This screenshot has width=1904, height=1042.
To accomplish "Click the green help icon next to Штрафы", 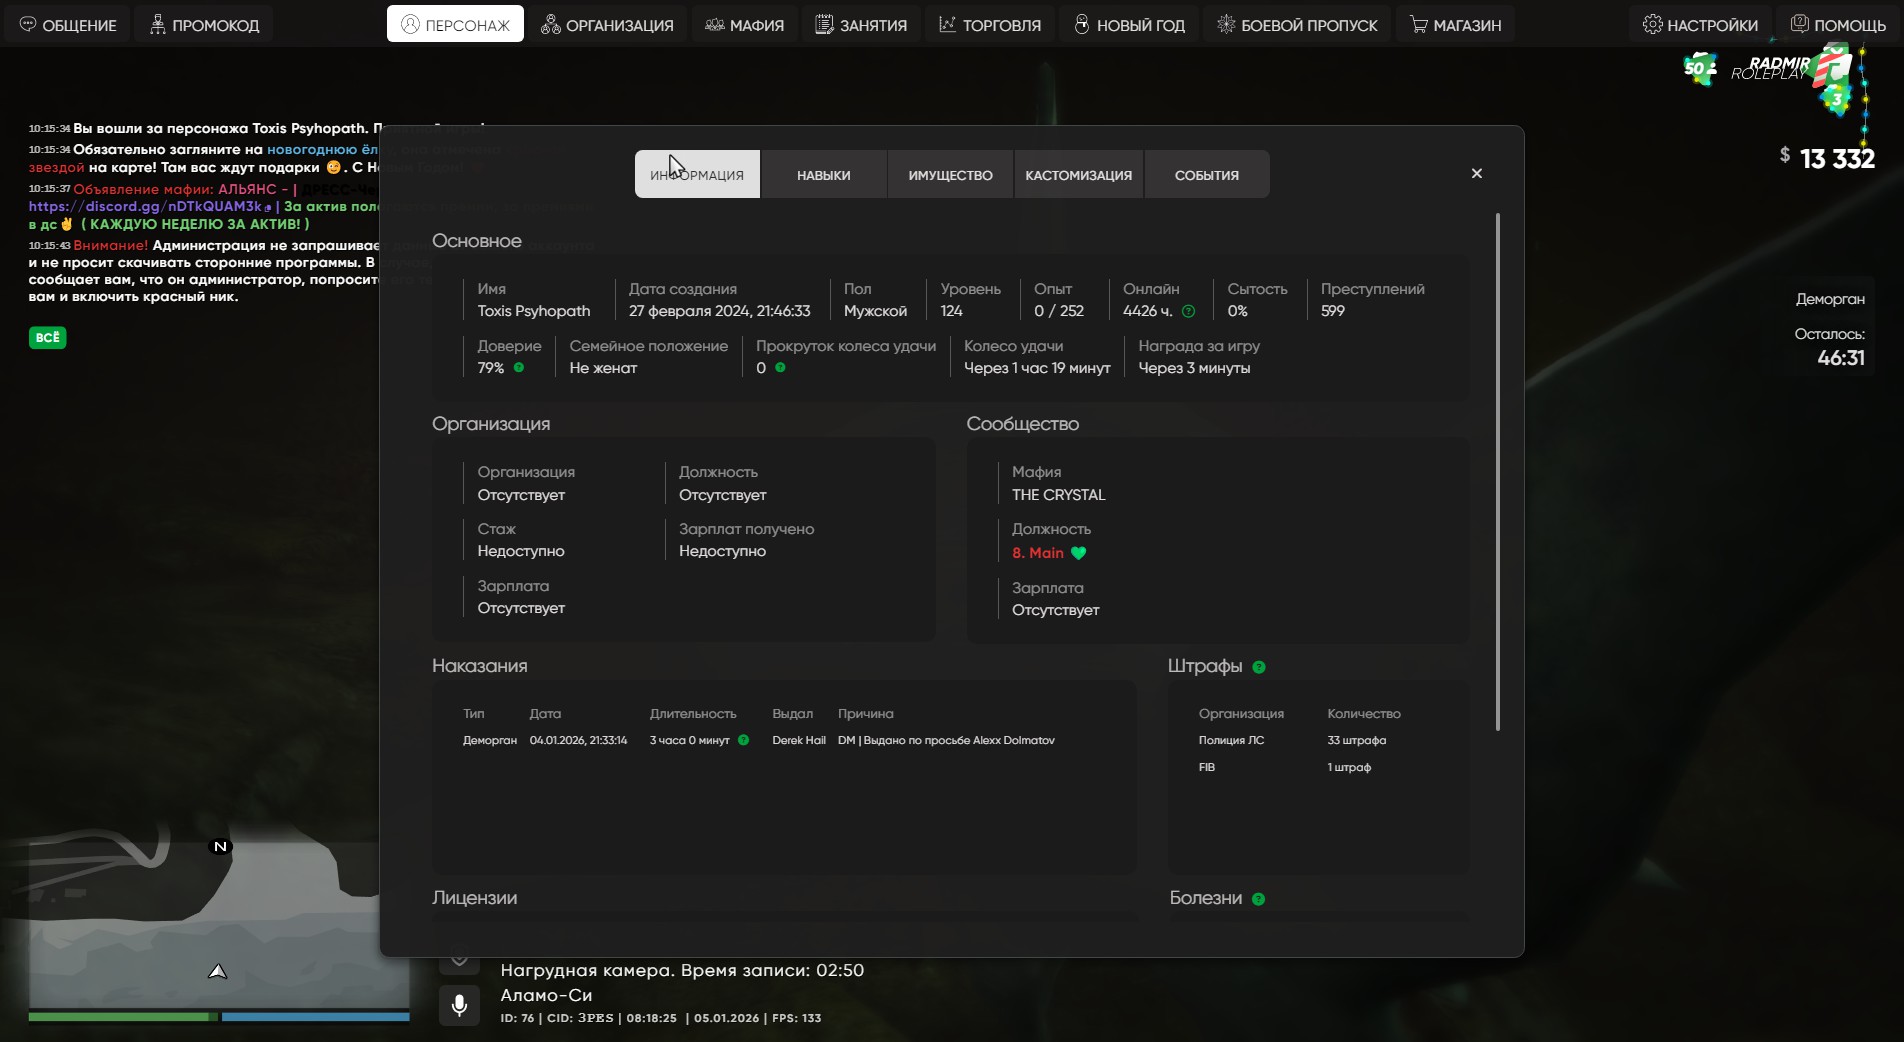I will (1259, 667).
